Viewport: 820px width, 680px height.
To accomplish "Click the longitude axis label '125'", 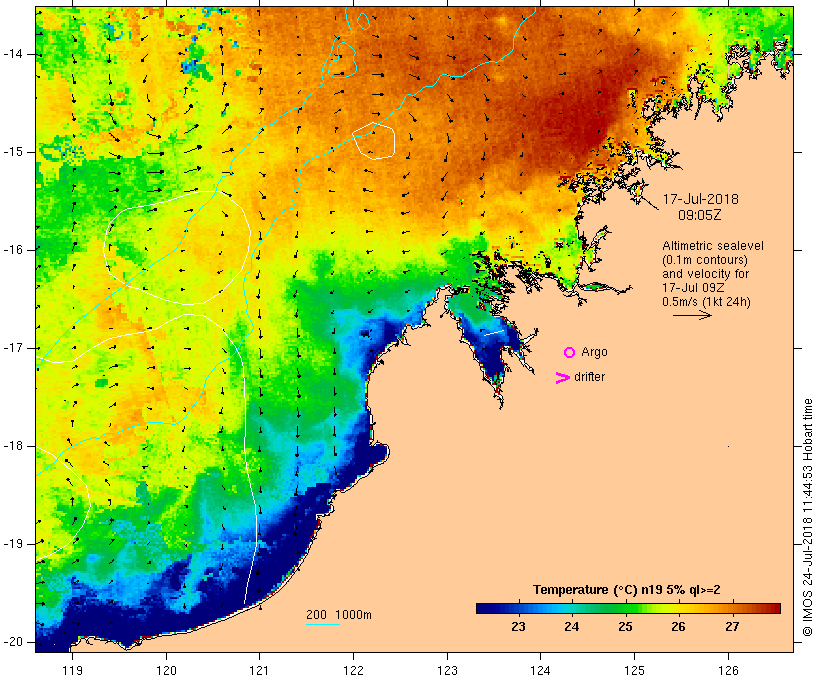I will click(x=634, y=670).
